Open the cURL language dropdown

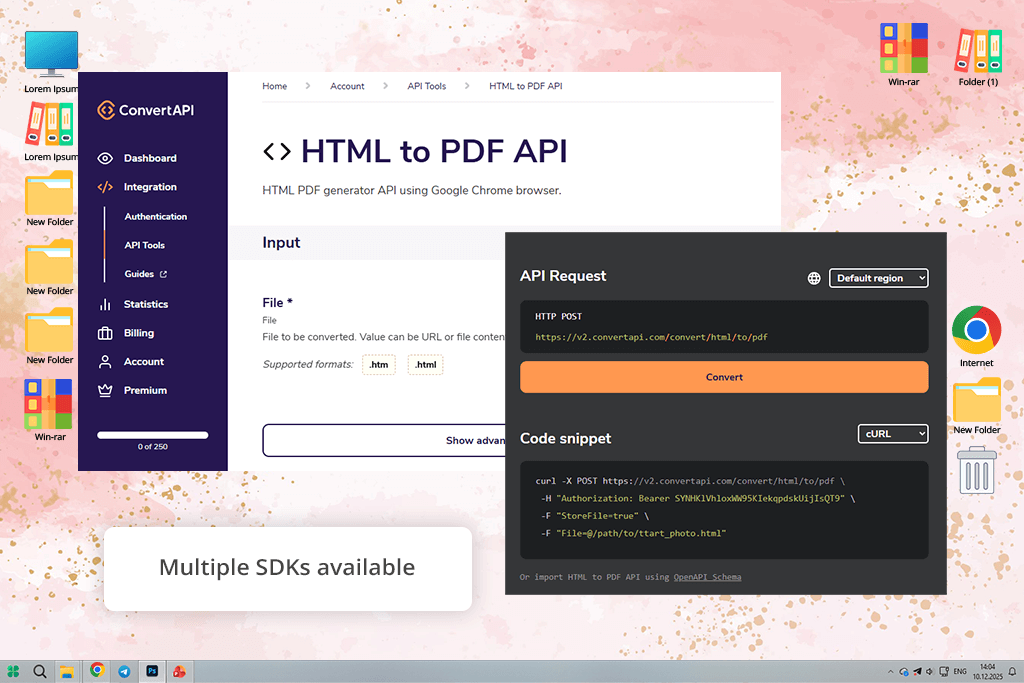pos(893,434)
